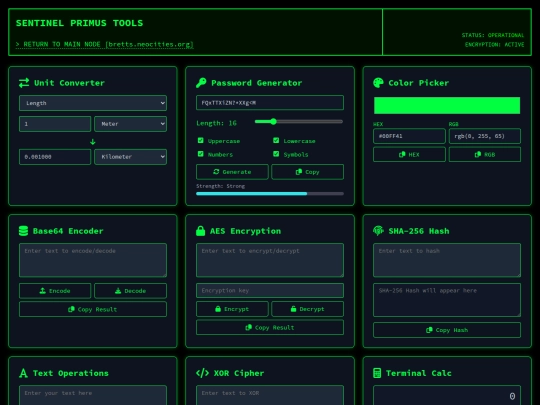Focus the AES text to encrypt/decrypt area

[x=270, y=260]
